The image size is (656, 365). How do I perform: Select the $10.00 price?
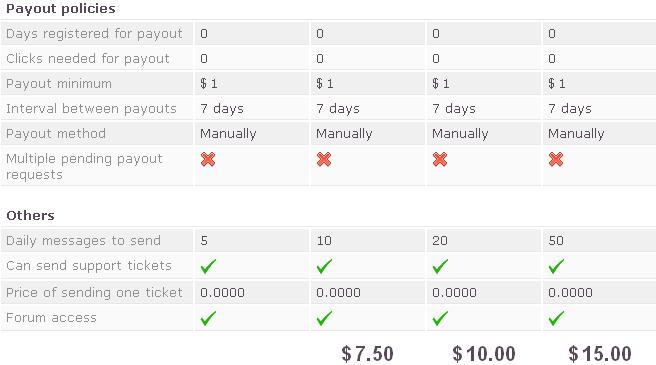coord(484,354)
